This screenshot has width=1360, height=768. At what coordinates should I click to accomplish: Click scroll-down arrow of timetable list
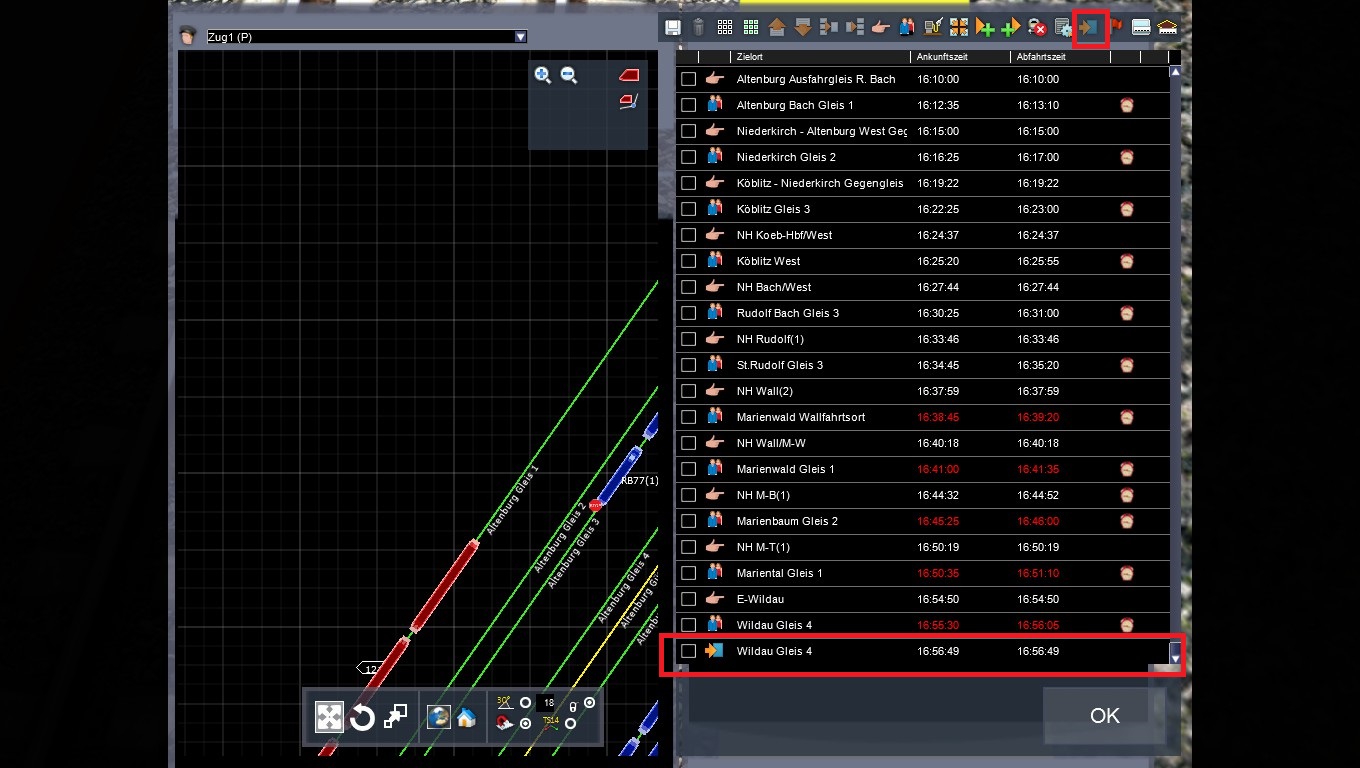tap(1175, 658)
